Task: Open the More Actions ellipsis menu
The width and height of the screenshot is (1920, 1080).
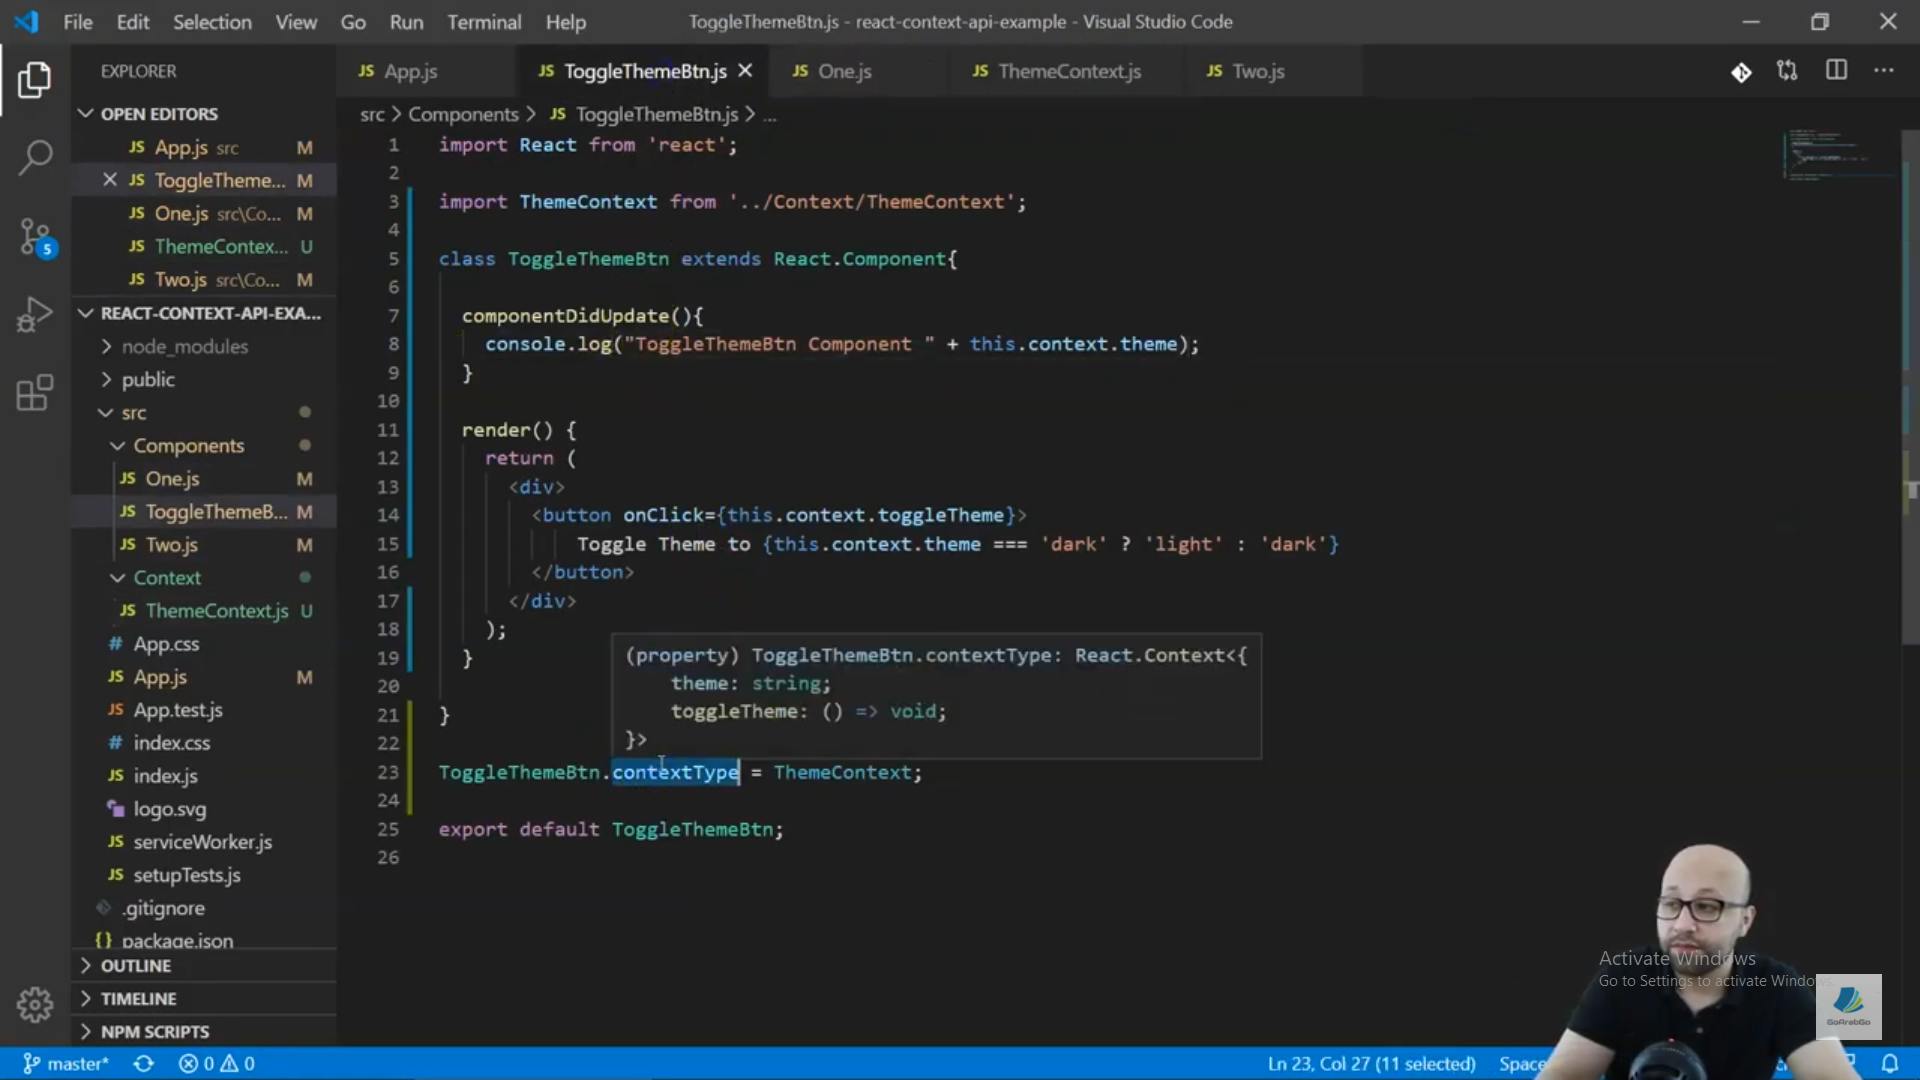Action: coord(1884,70)
